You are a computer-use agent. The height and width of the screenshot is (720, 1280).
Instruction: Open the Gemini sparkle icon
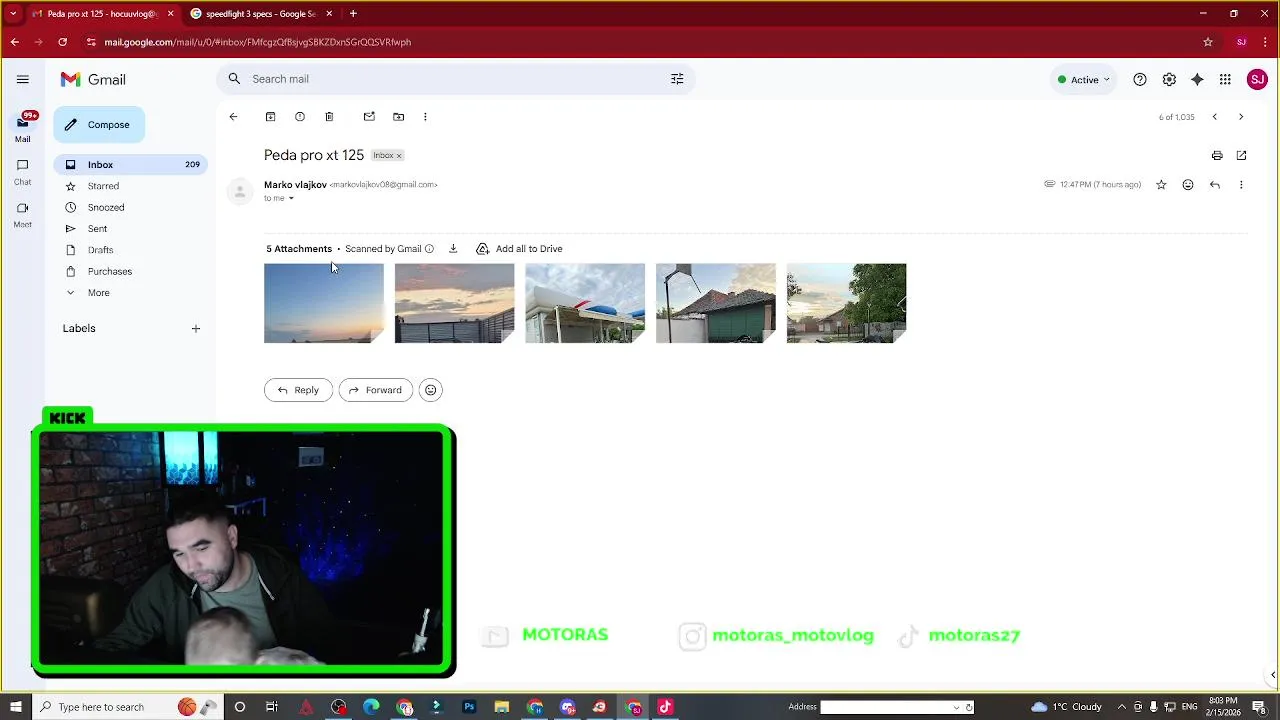[x=1197, y=80]
